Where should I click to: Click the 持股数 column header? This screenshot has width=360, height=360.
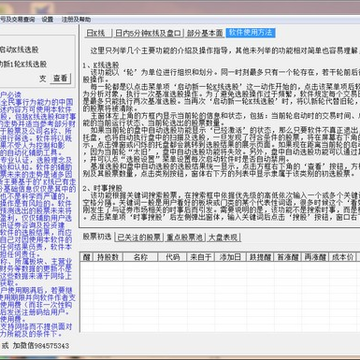pos(108,257)
